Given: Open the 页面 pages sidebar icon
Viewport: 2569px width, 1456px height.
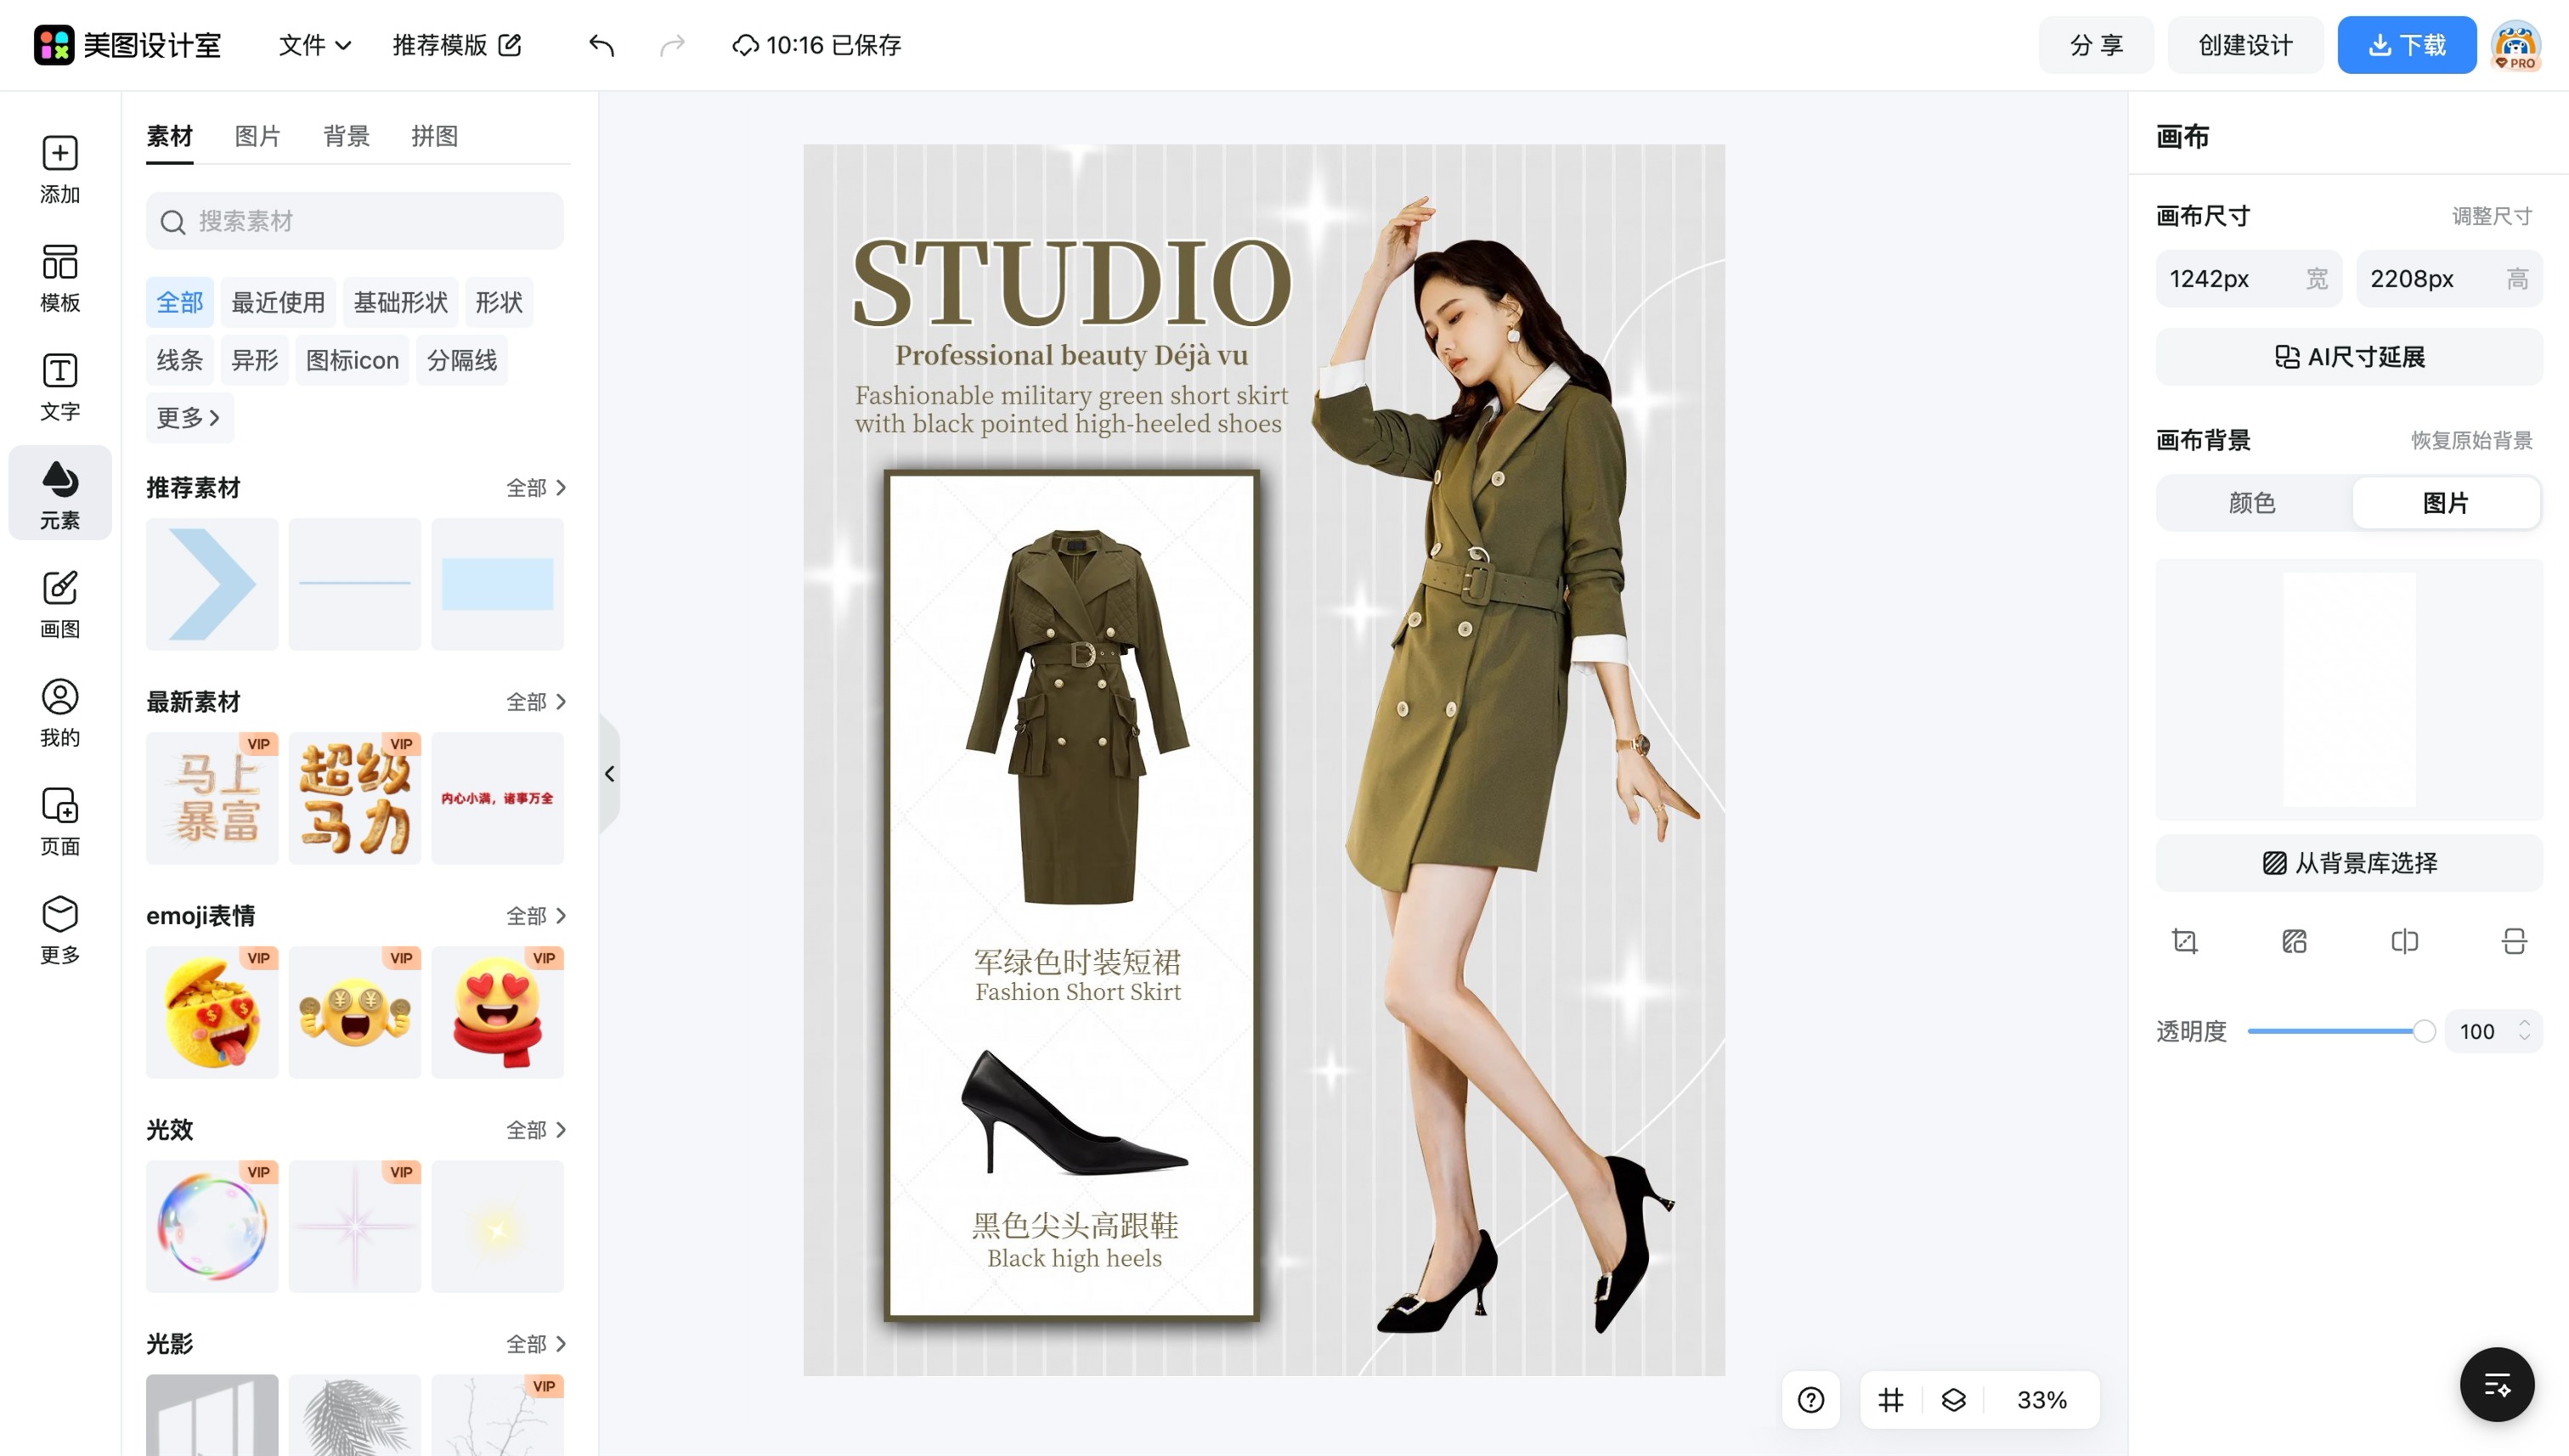Looking at the screenshot, I should click(60, 822).
